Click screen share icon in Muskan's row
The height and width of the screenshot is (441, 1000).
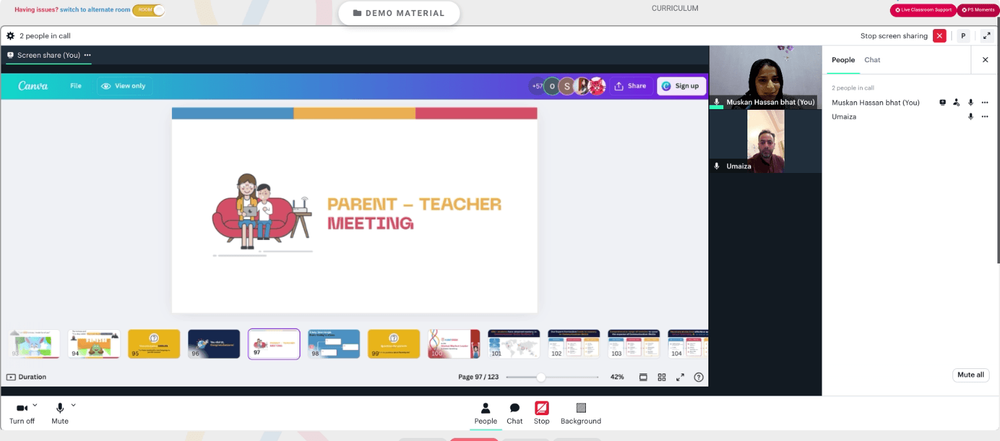click(x=943, y=103)
